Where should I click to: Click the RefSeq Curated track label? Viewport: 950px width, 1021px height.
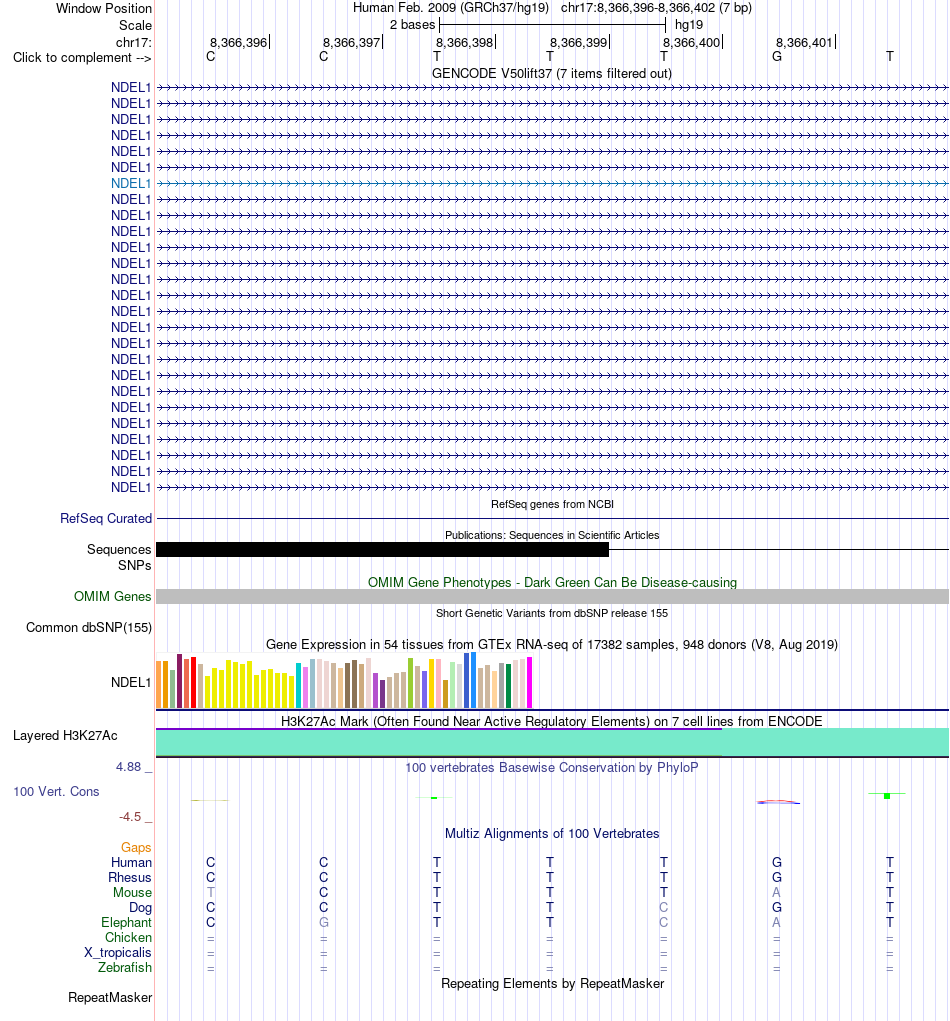click(x=105, y=518)
